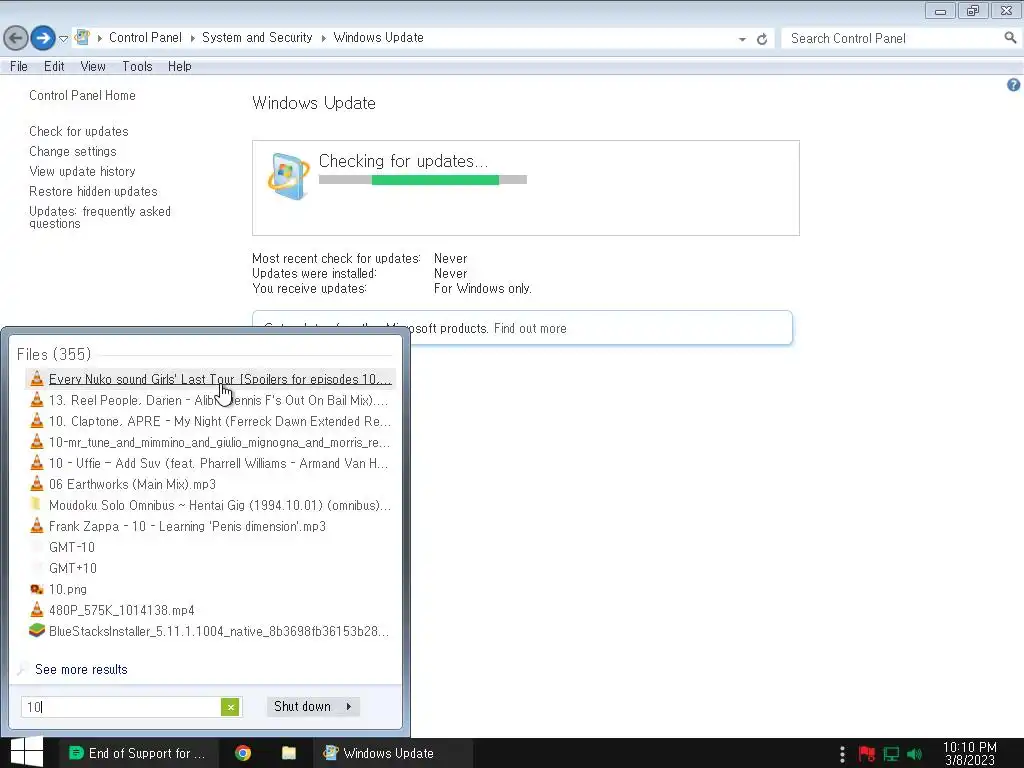1024x768 pixels.
Task: Select Windows Update in the breadcrumb
Action: click(x=378, y=38)
